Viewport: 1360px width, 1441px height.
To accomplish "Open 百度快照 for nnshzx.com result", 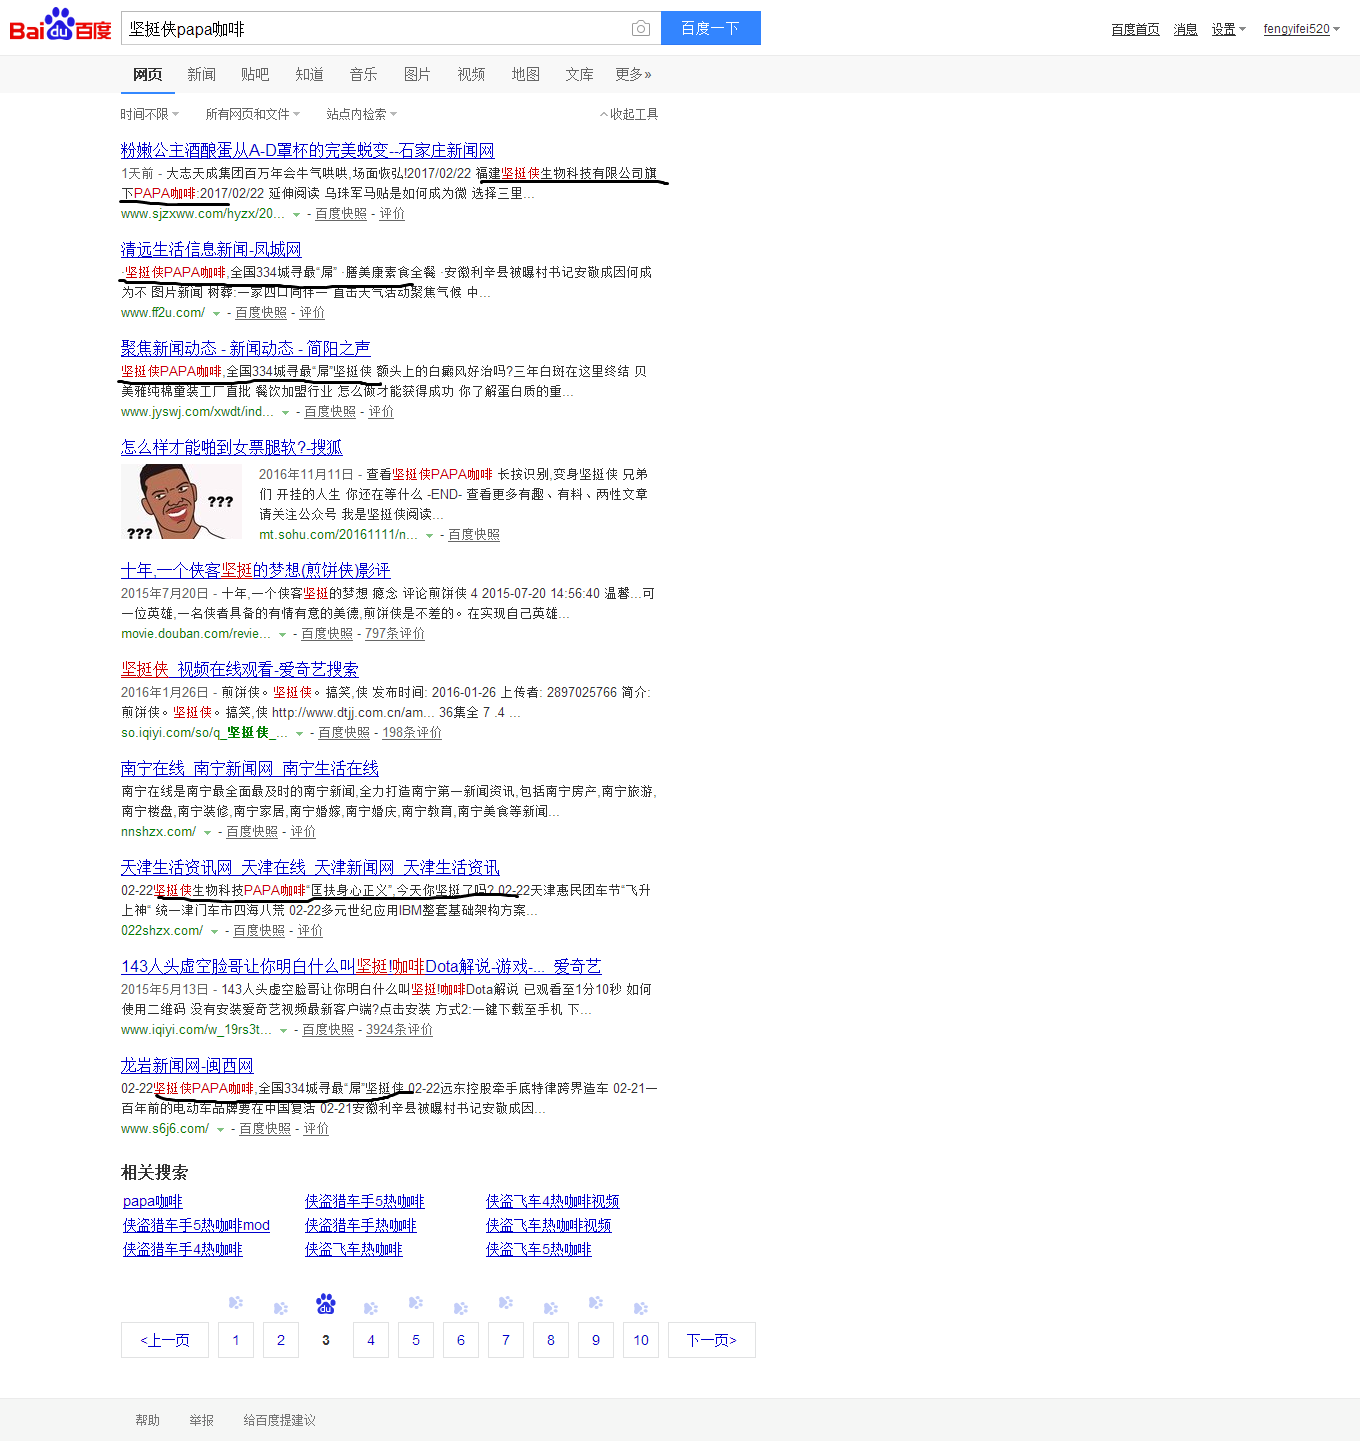I will tap(252, 832).
